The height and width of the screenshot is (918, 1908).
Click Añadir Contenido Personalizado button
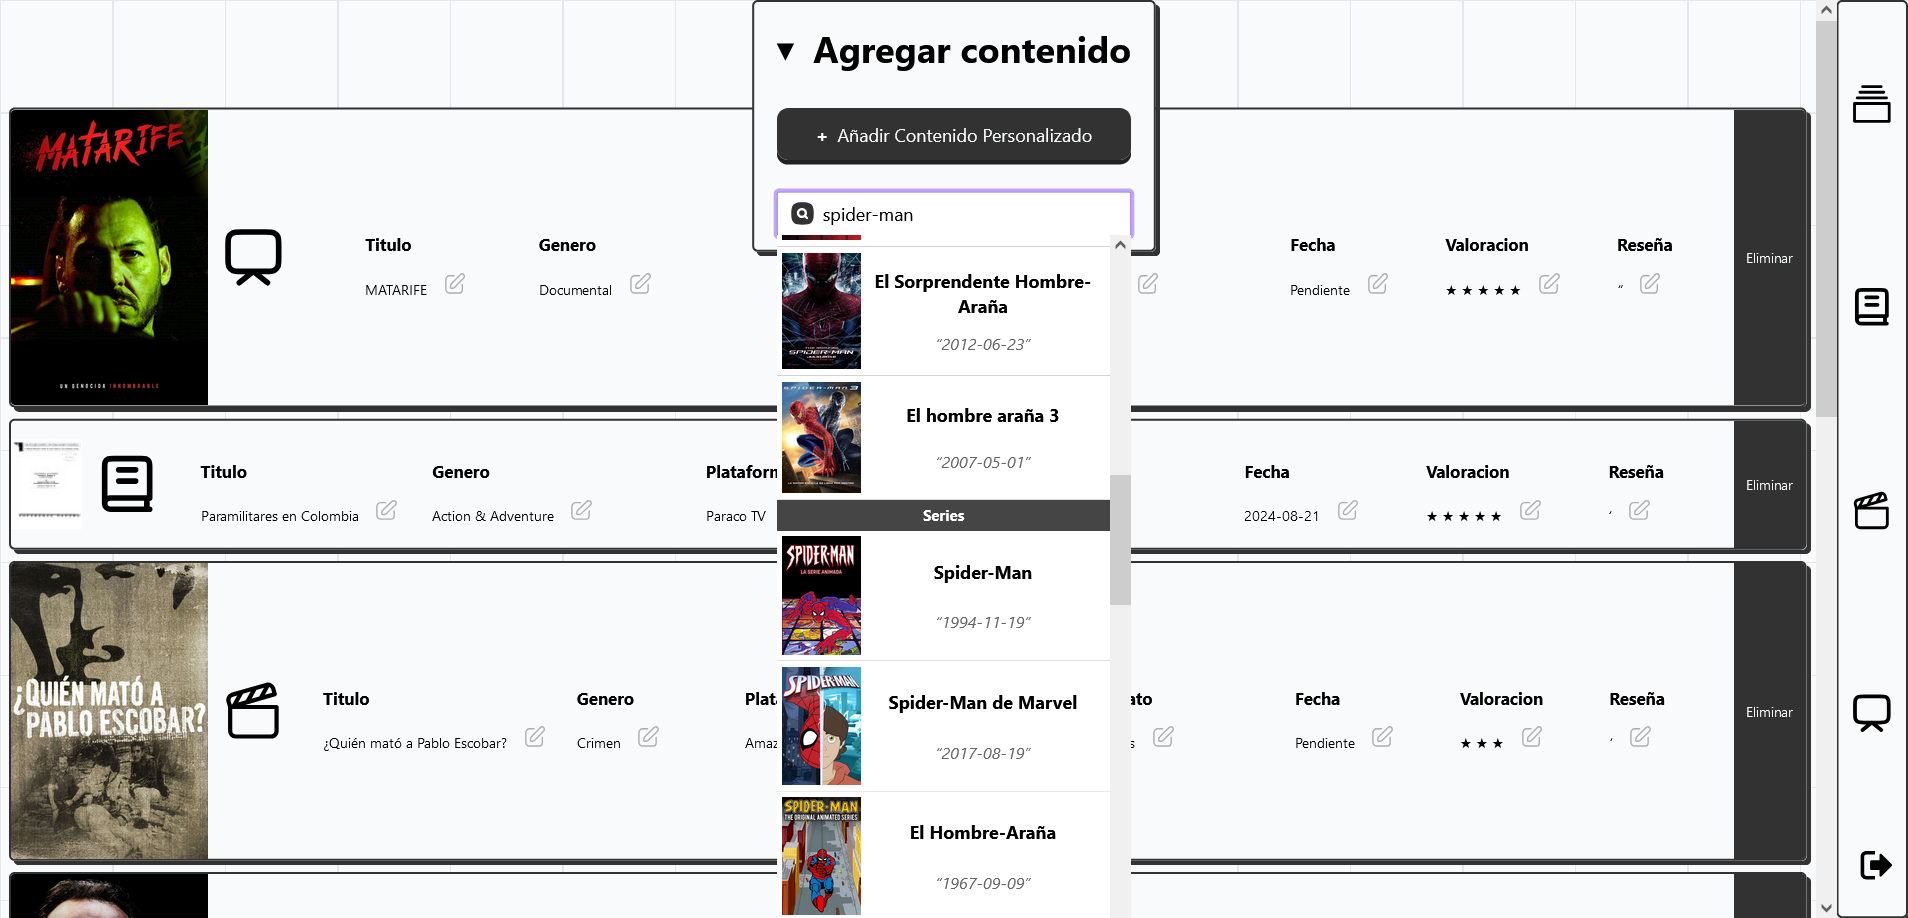click(954, 135)
